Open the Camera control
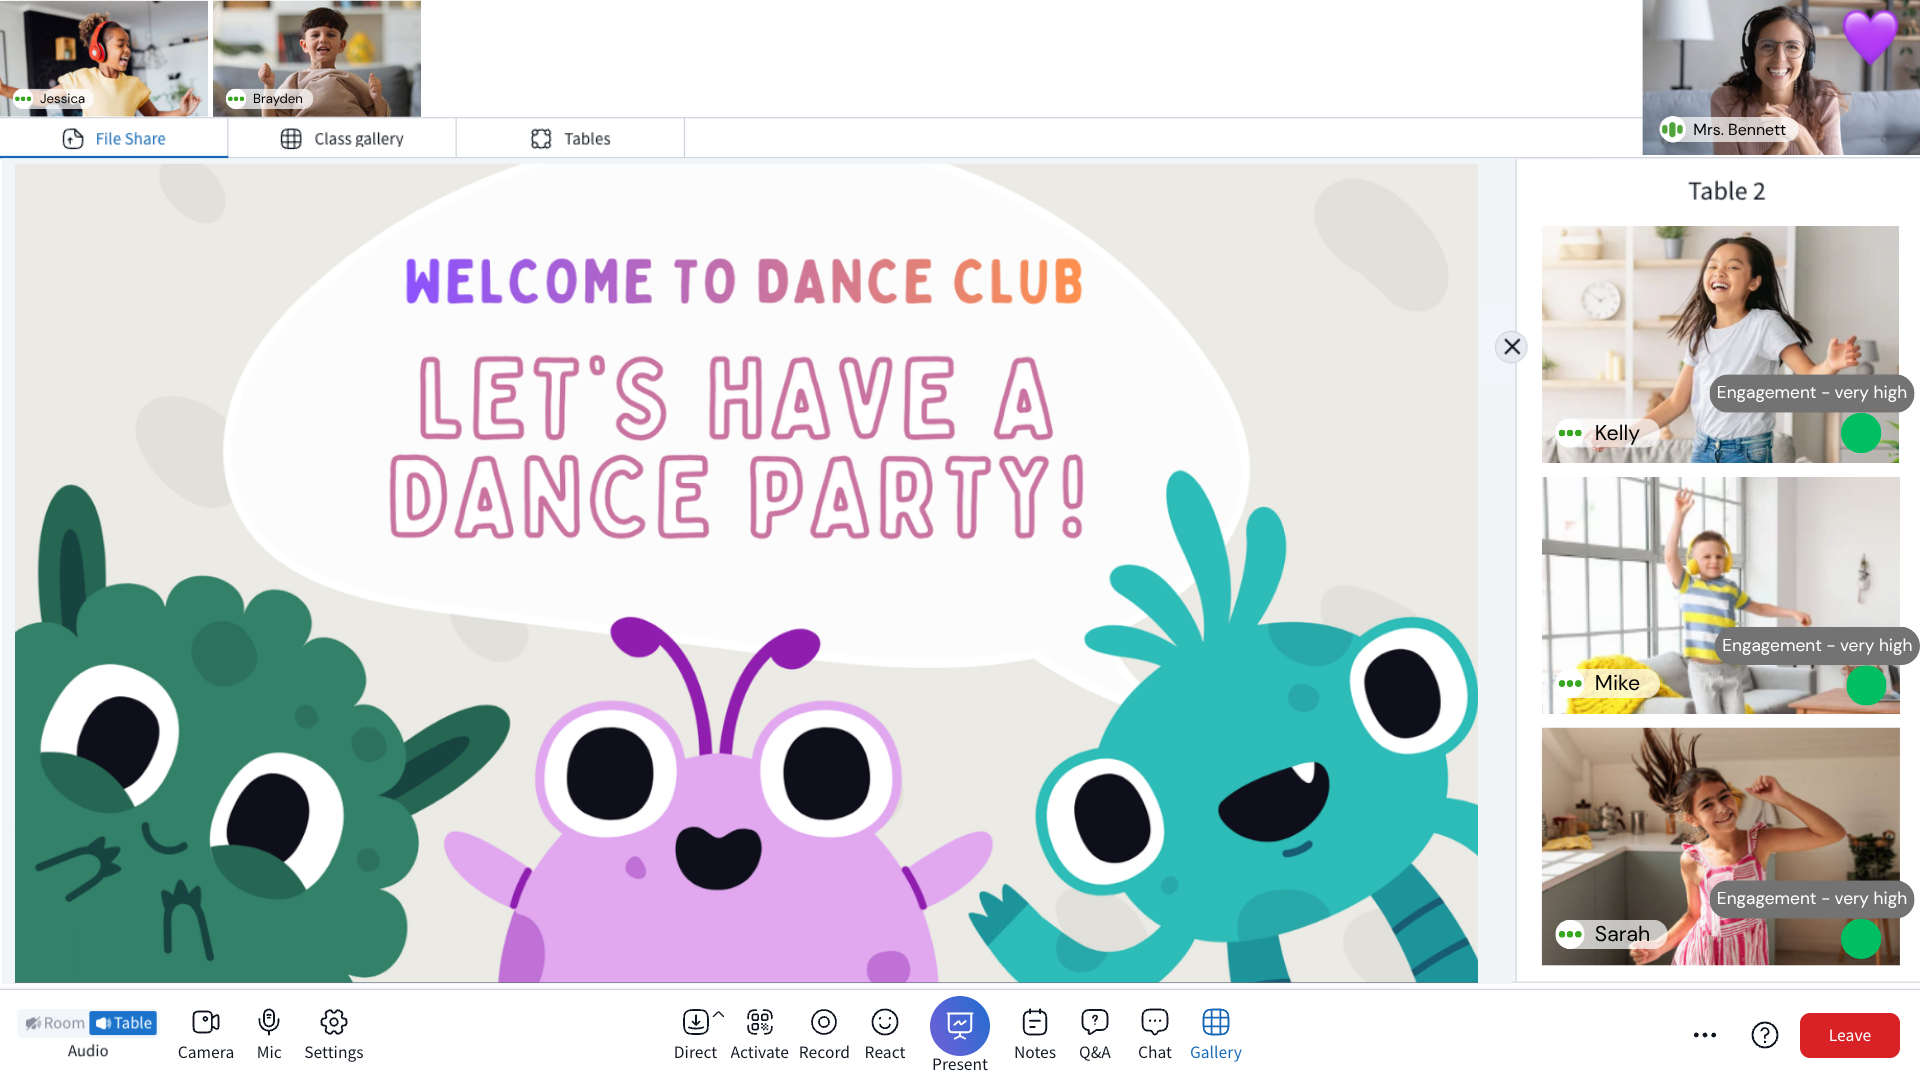 [x=205, y=1034]
